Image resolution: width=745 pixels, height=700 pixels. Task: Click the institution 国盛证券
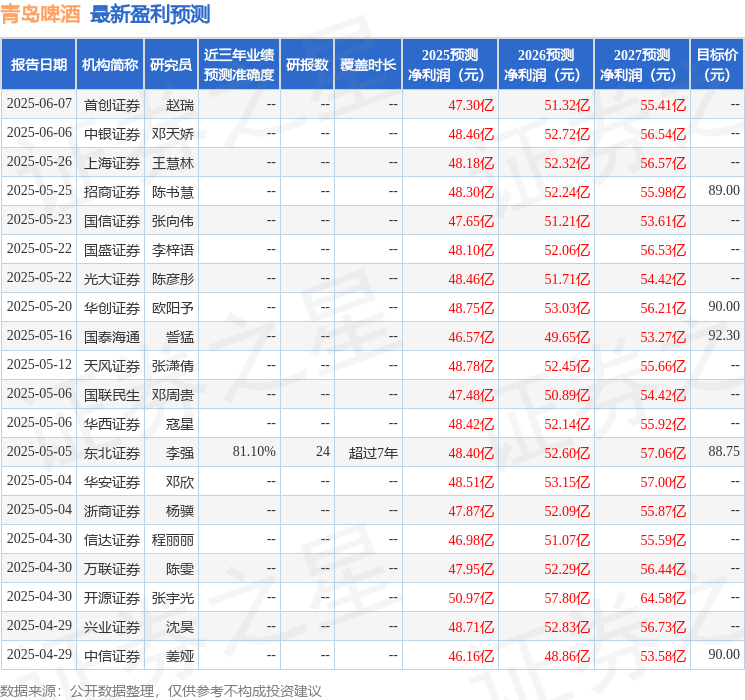point(112,249)
